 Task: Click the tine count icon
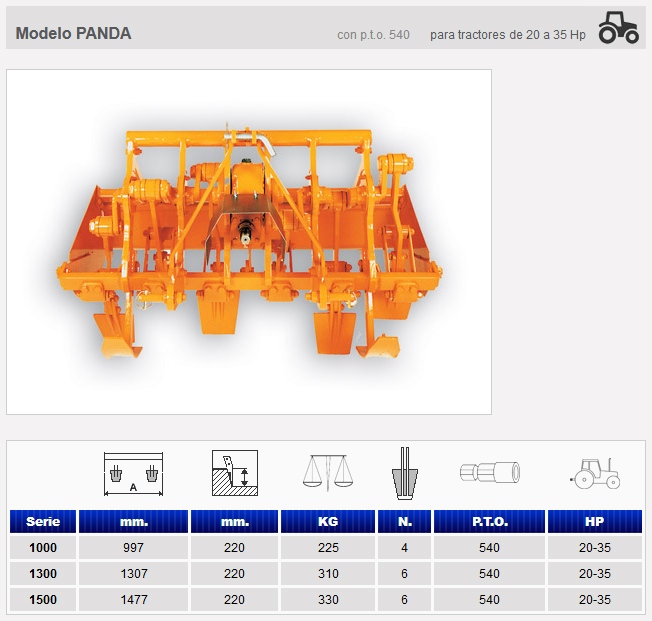coord(405,473)
